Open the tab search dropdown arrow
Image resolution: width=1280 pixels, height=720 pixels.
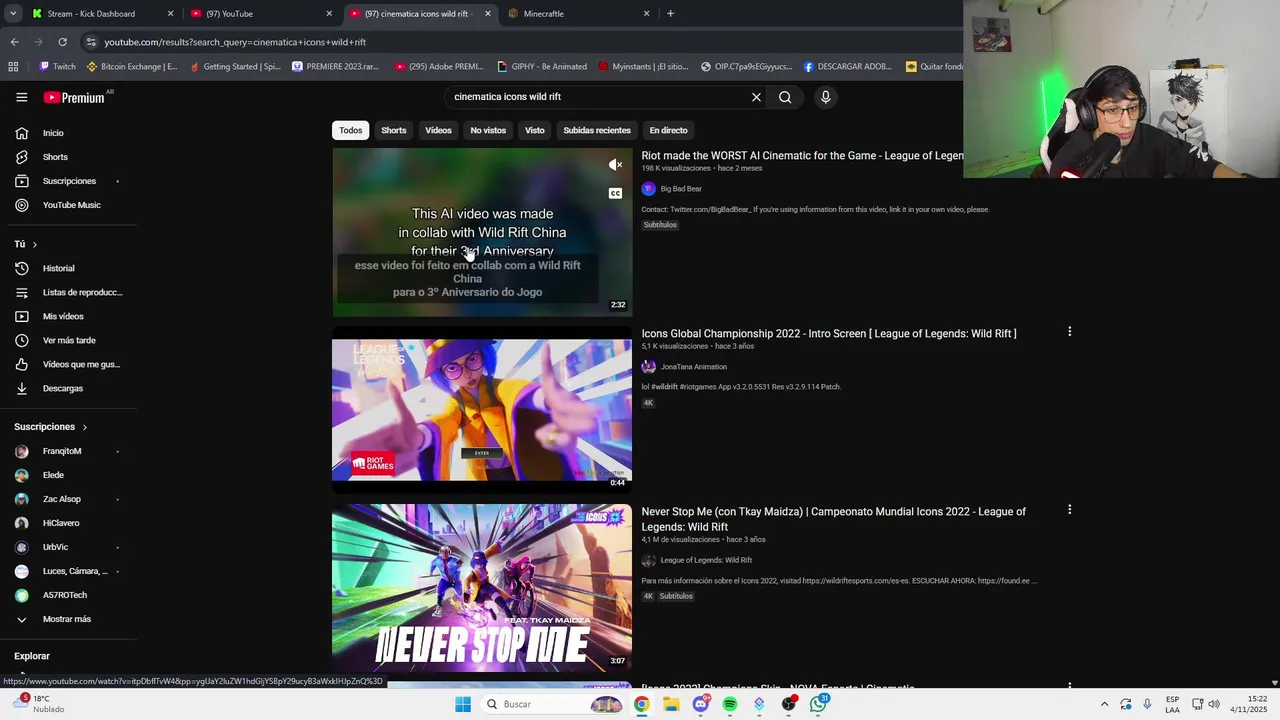[x=12, y=14]
